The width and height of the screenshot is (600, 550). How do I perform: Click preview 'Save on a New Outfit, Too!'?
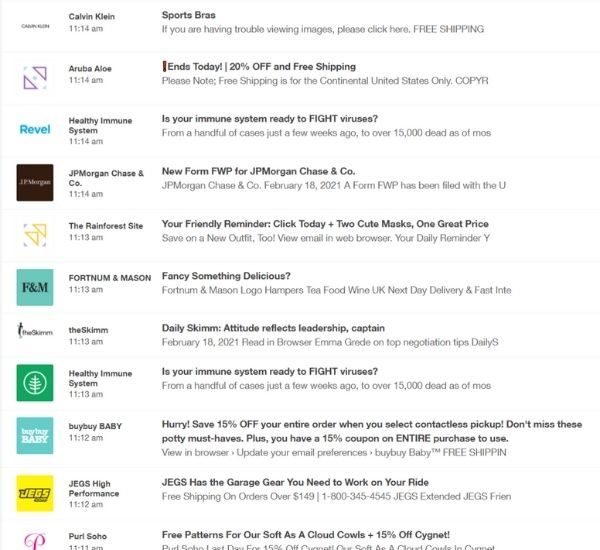click(326, 238)
